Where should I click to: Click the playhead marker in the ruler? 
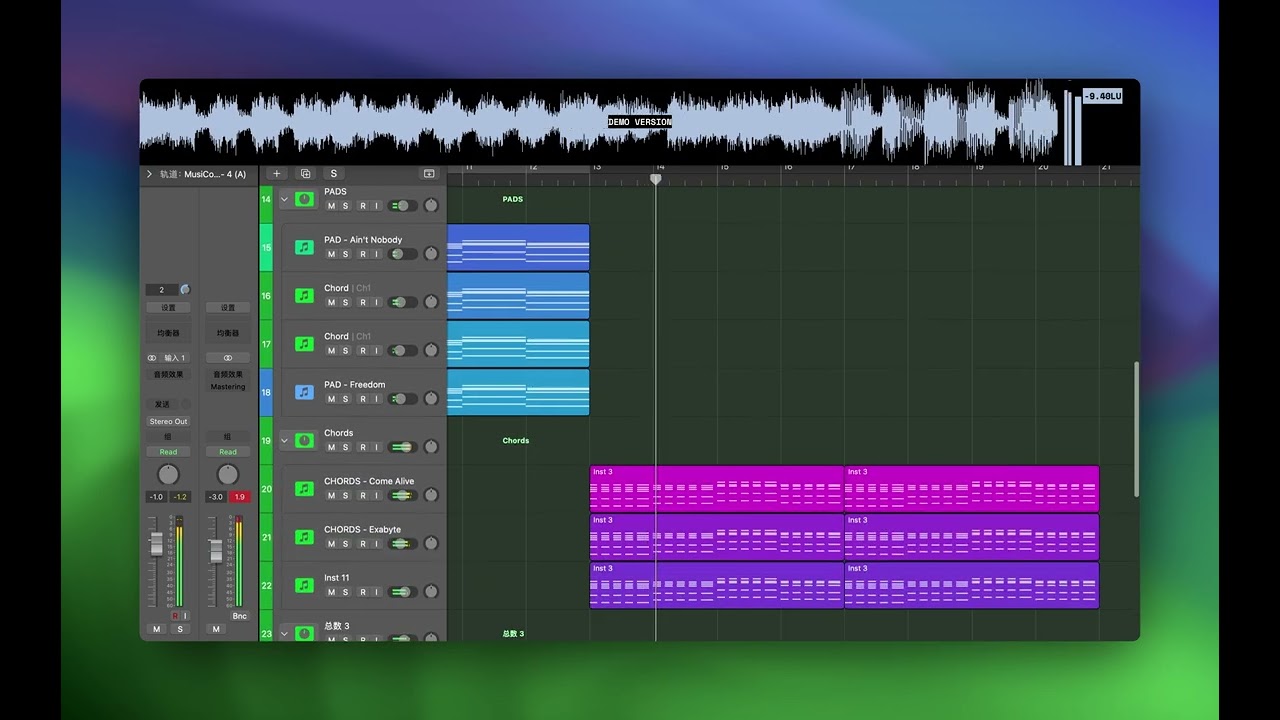click(656, 179)
